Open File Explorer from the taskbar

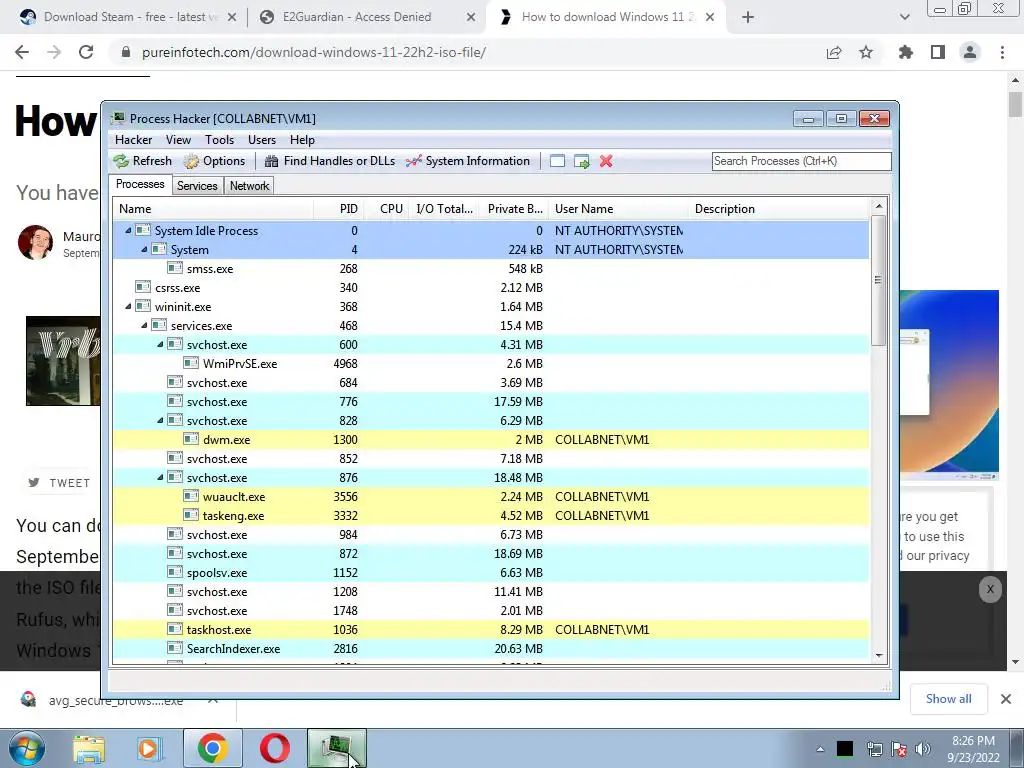click(x=89, y=748)
